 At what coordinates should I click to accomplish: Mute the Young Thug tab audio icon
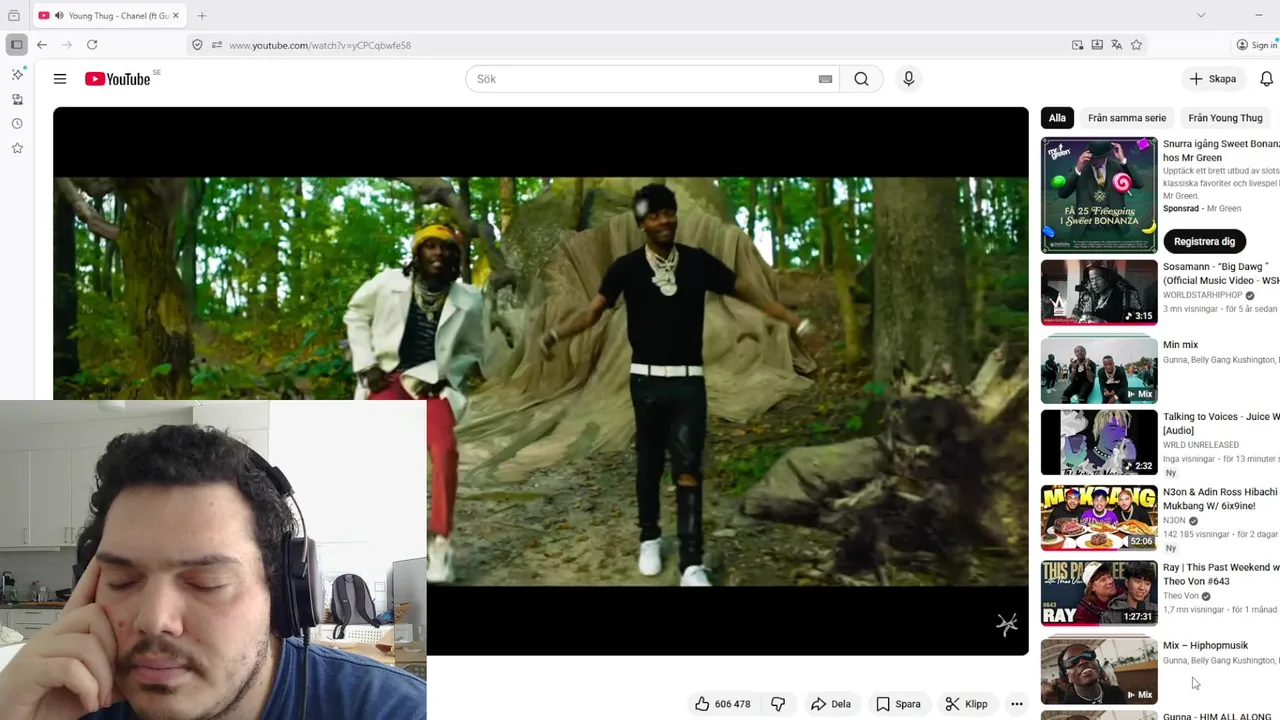point(59,15)
